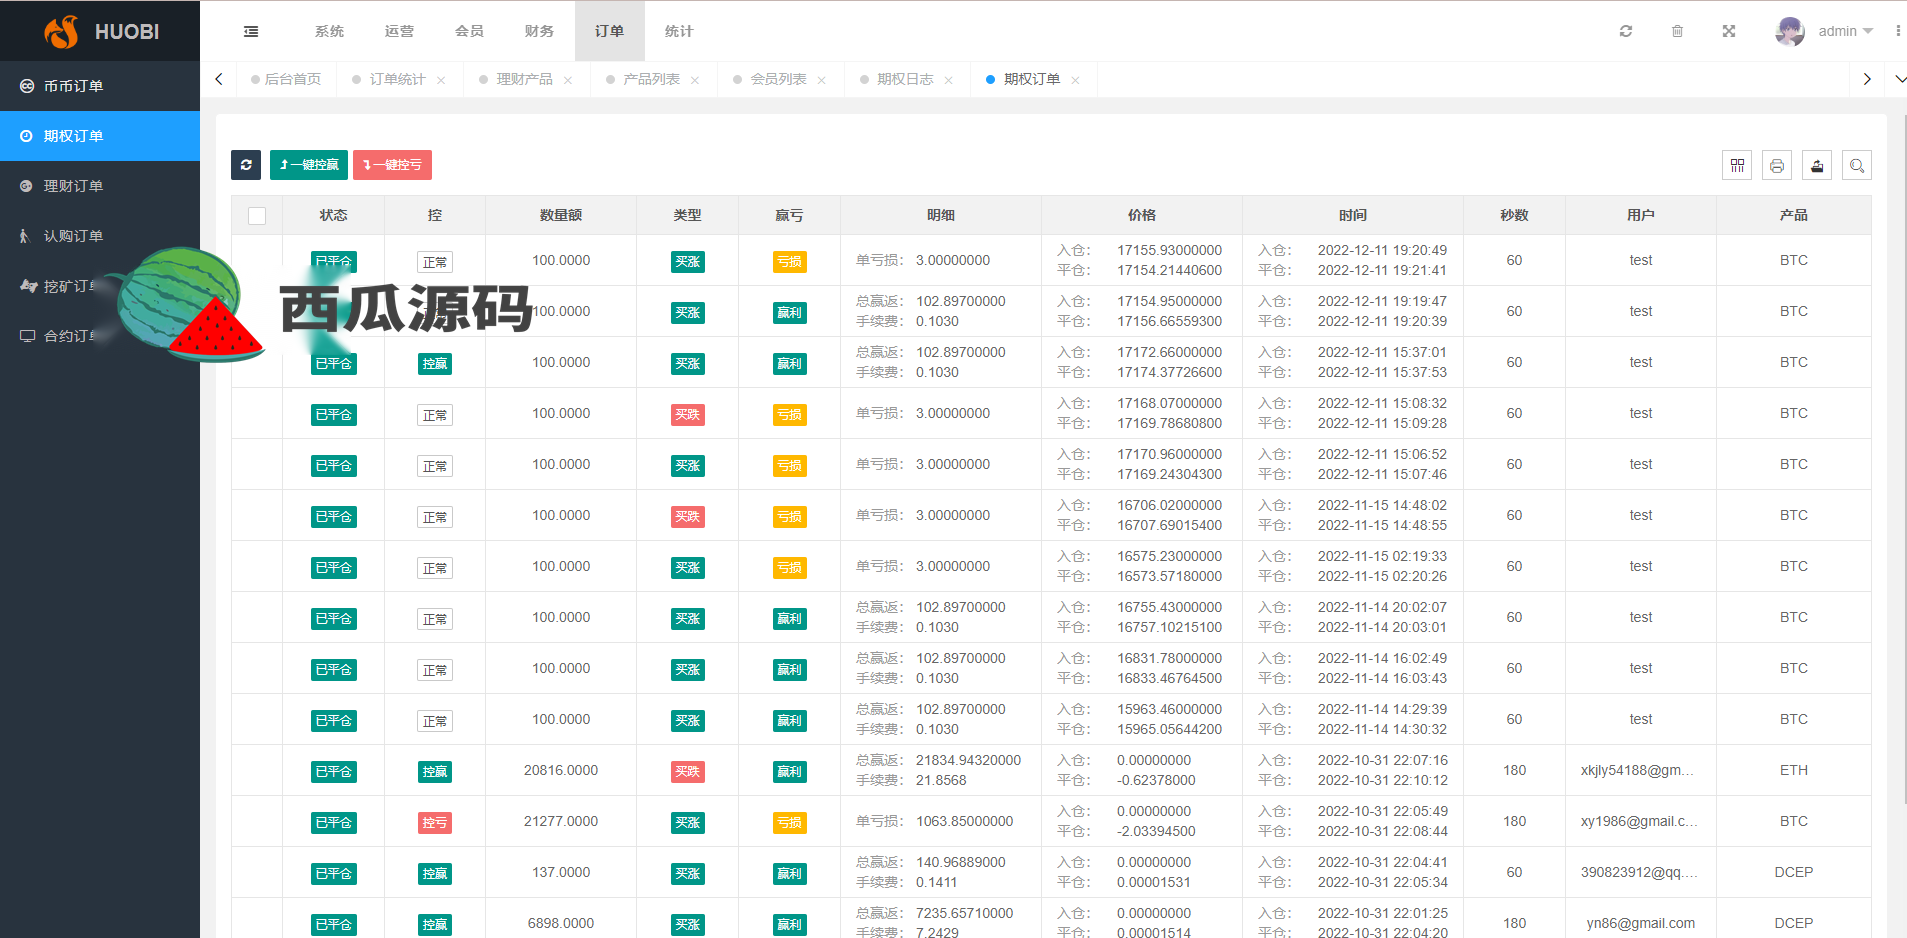The image size is (1907, 938).
Task: Open the 订单 top menu
Action: (x=609, y=31)
